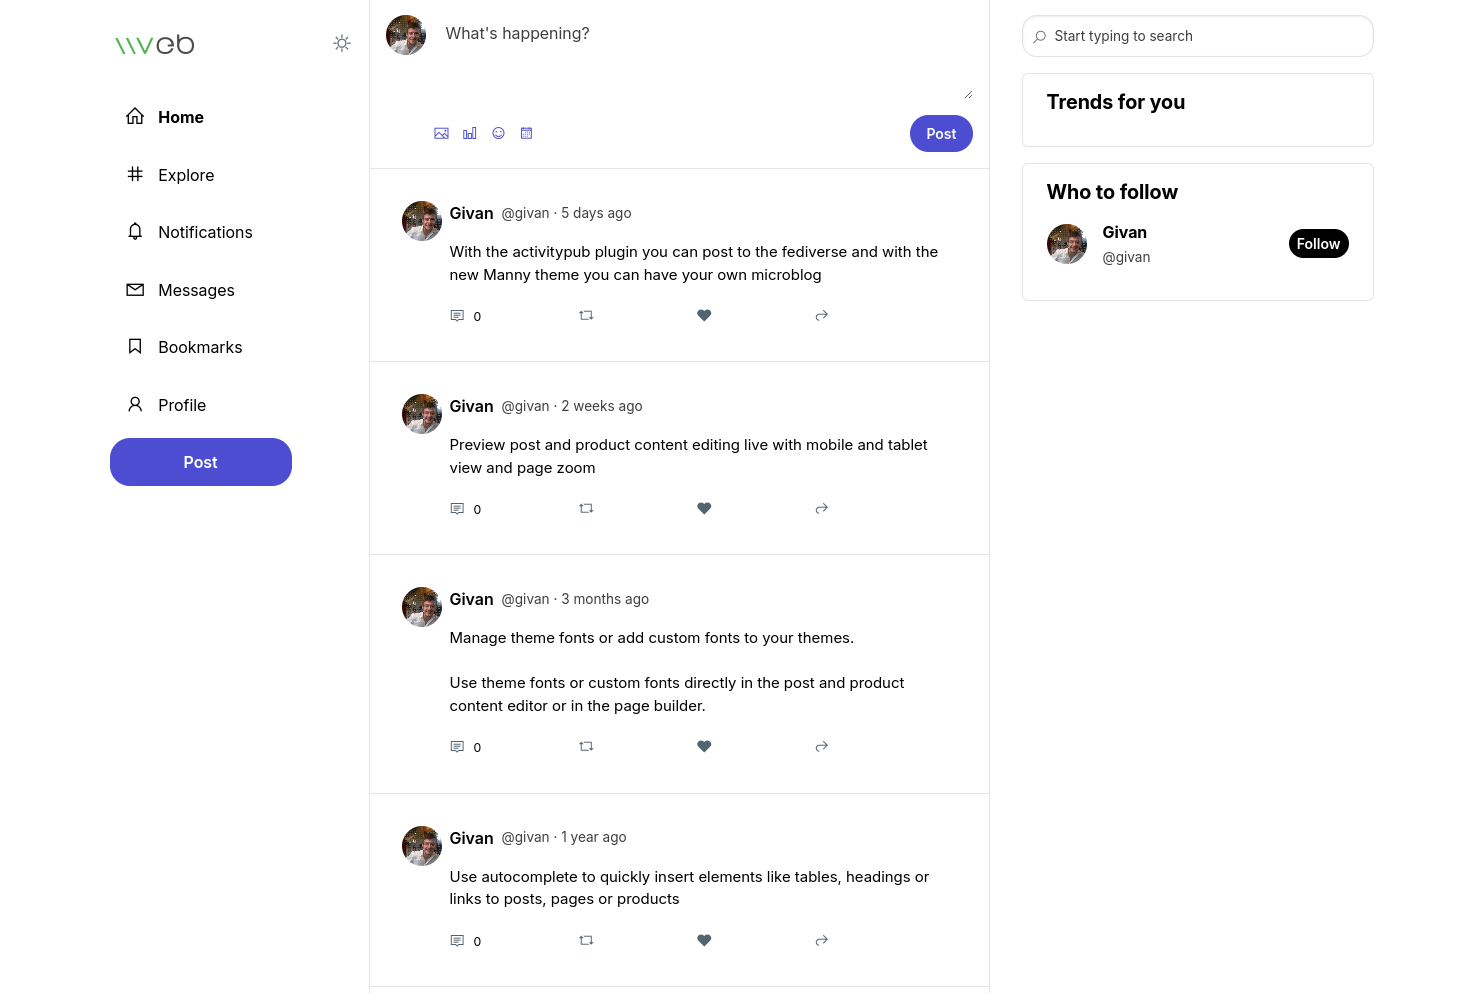
Task: Open comments on the autocomplete post
Action: coord(458,940)
